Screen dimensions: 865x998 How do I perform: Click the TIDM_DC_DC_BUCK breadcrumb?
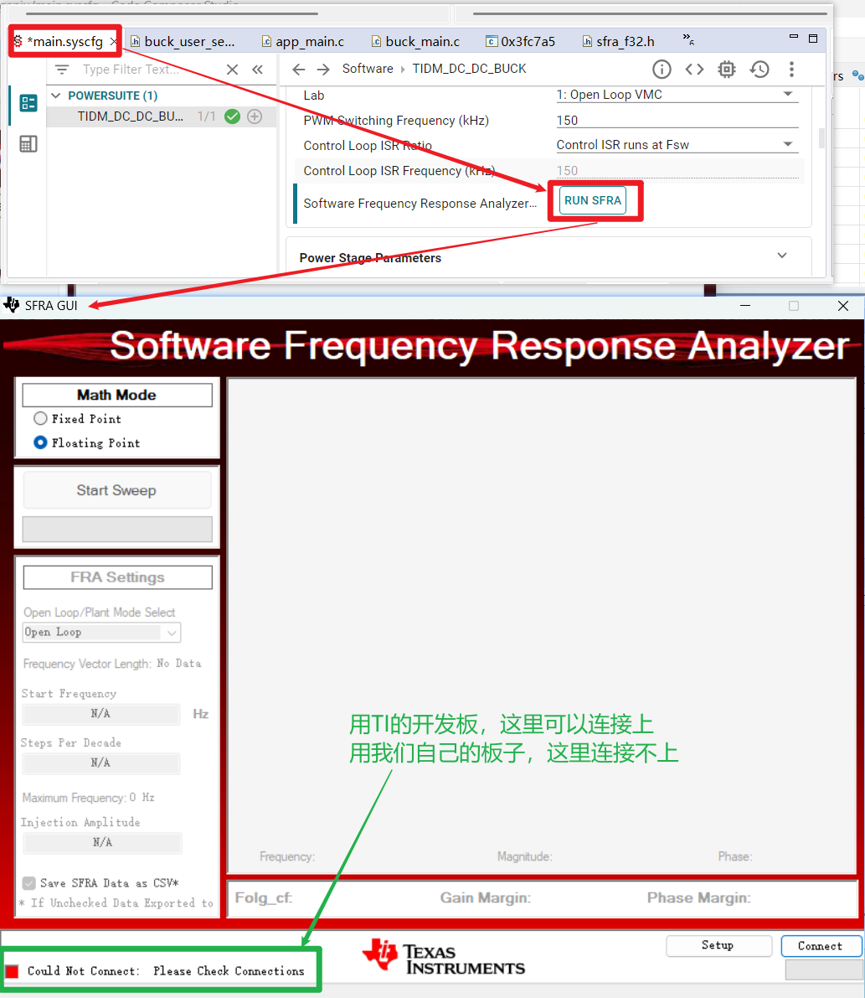tap(469, 69)
